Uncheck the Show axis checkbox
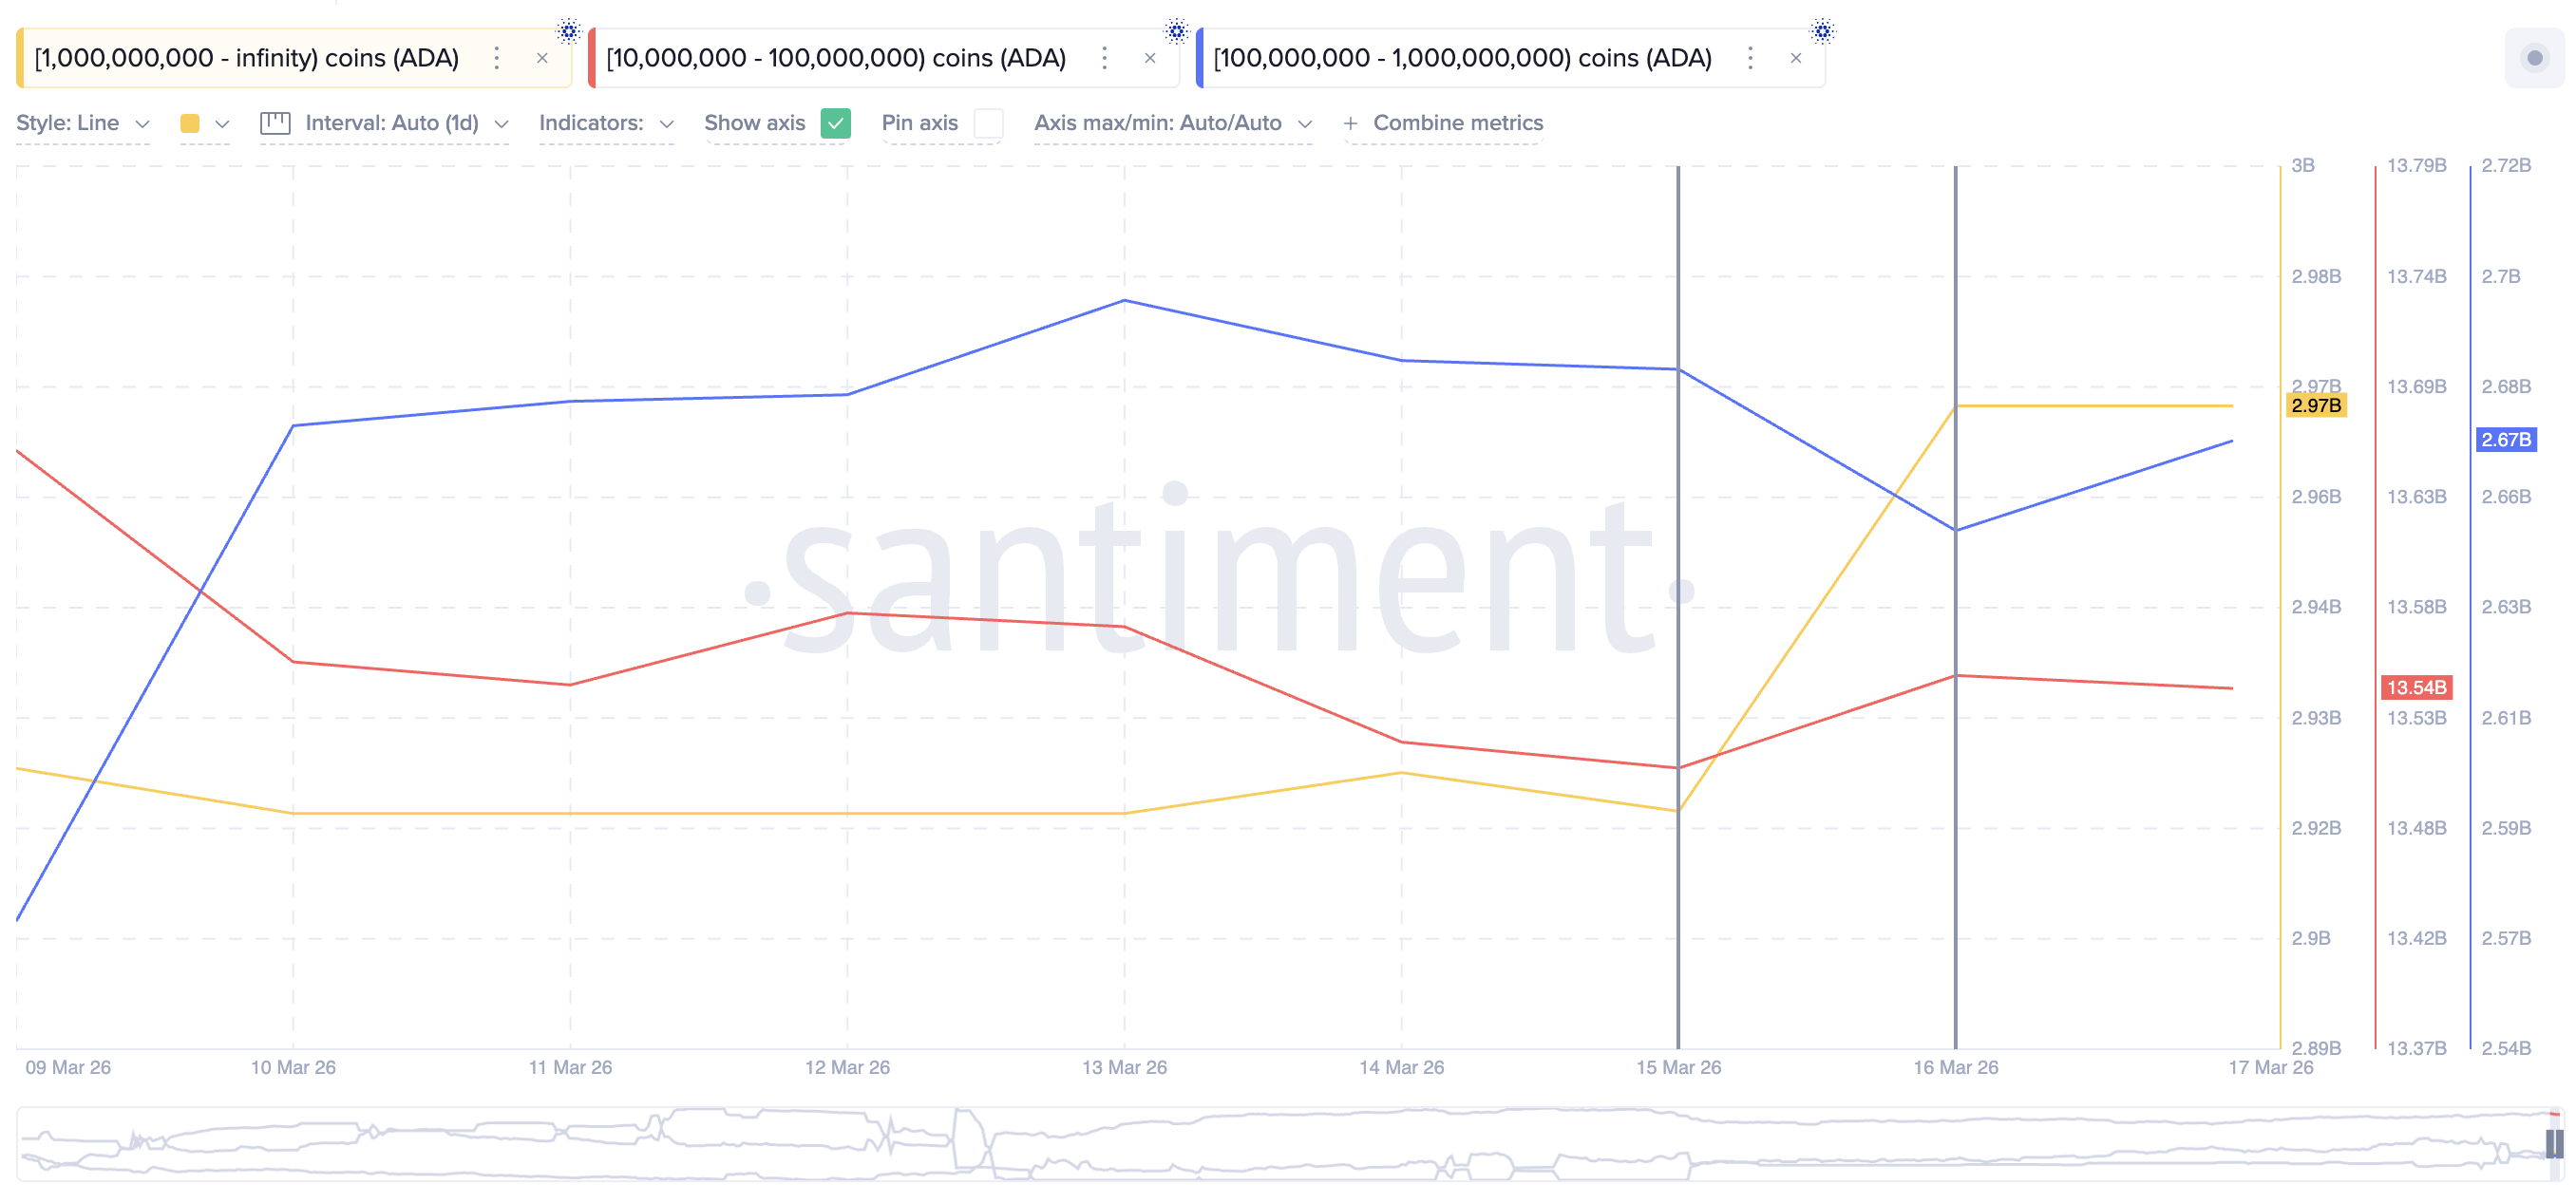Screen dimensions: 2576x1185 tap(835, 123)
